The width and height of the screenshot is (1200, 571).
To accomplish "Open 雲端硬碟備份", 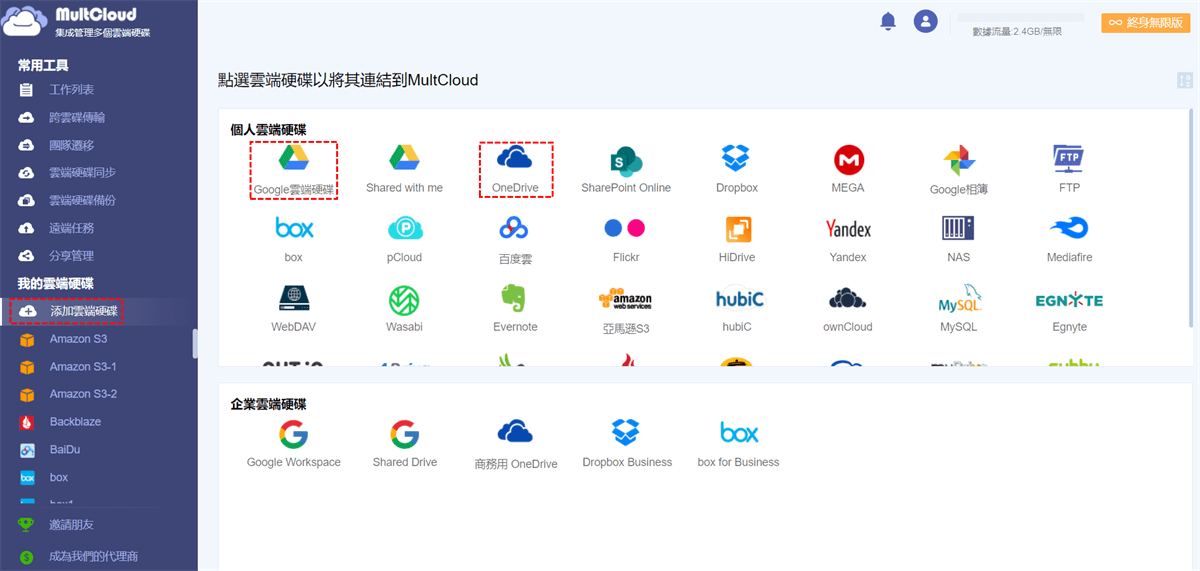I will 83,200.
